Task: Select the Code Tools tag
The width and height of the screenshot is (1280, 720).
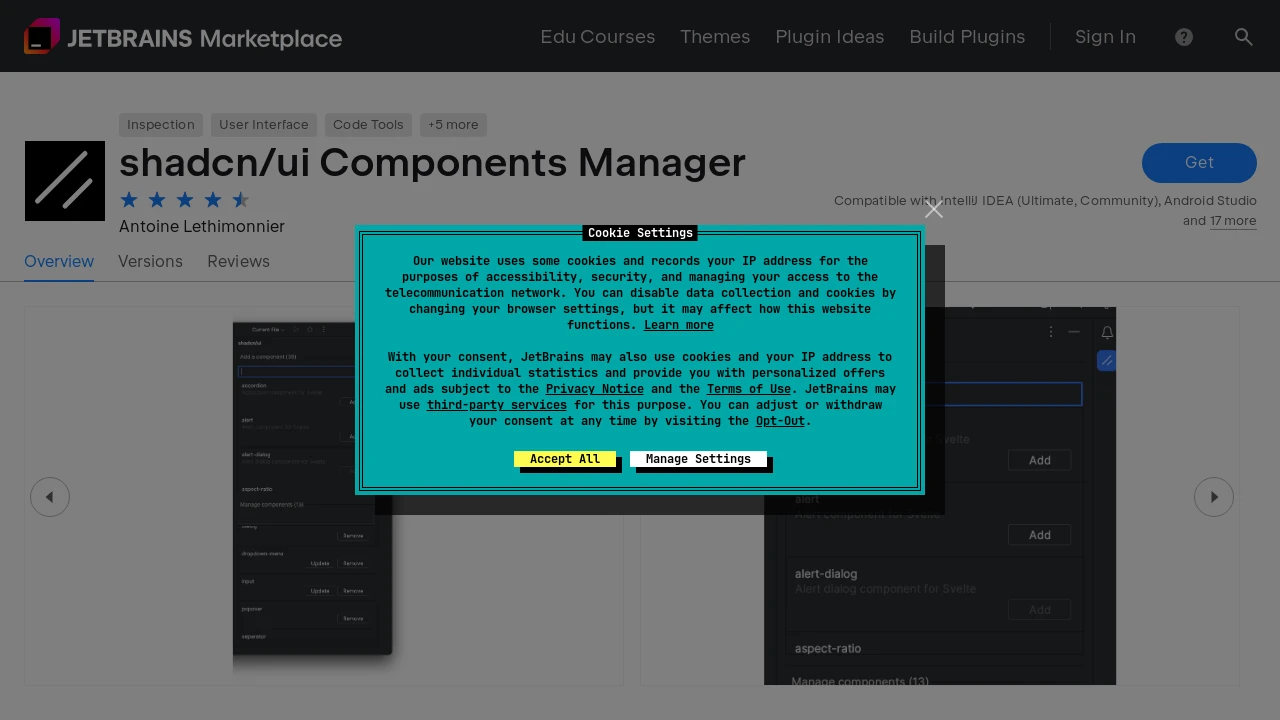Action: point(368,125)
